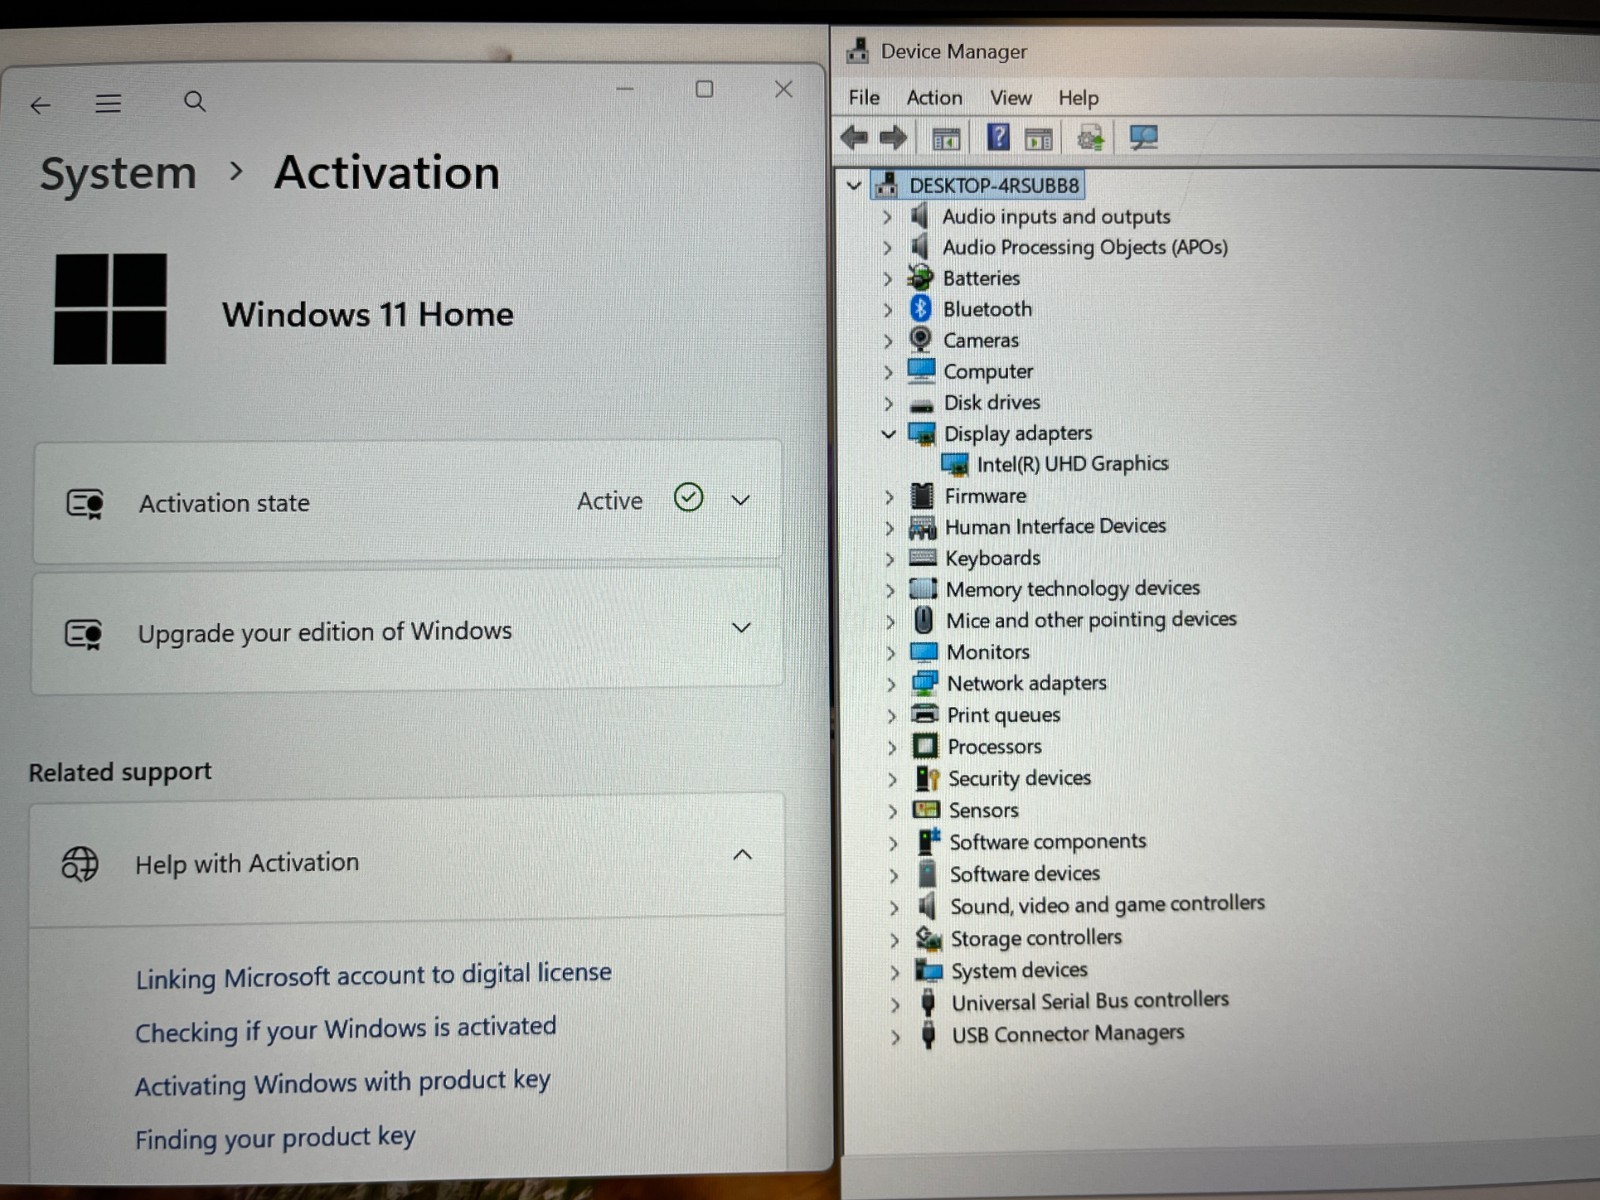The height and width of the screenshot is (1200, 1600).
Task: Click the Settings back arrow
Action: tap(40, 105)
